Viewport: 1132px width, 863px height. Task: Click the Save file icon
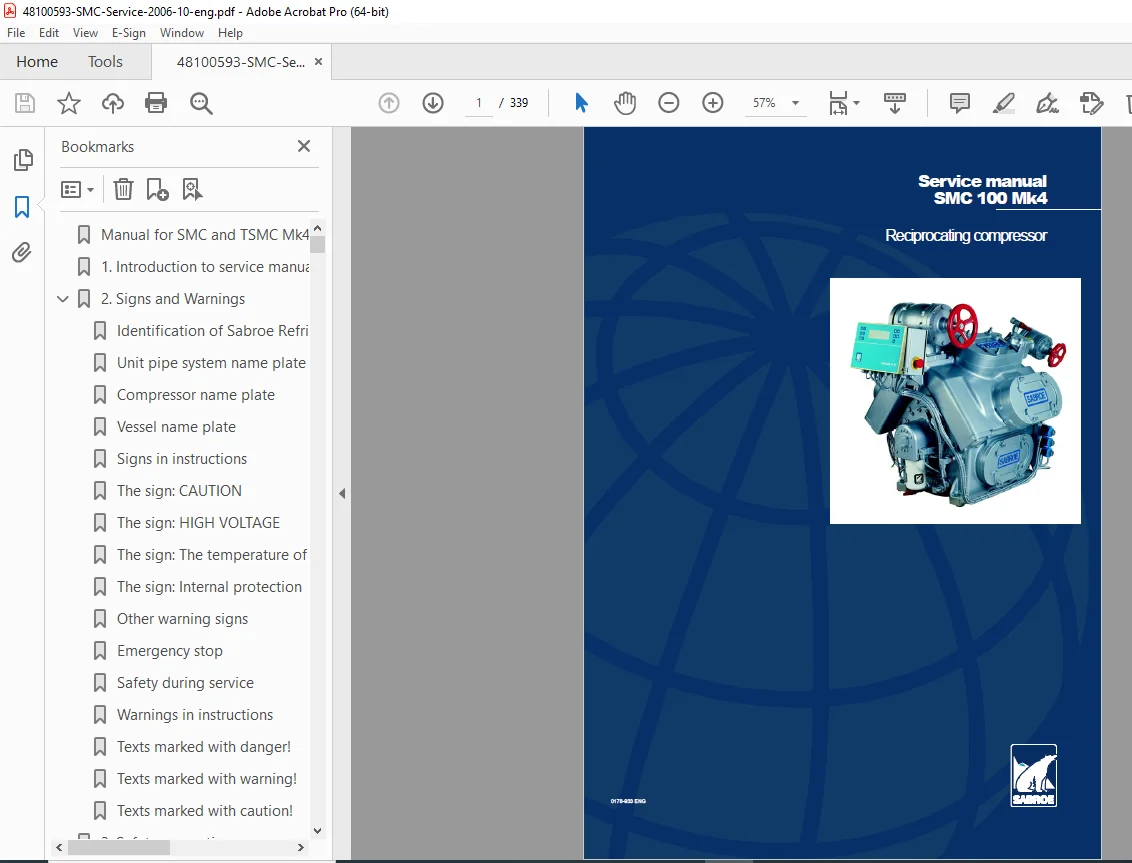coord(25,103)
